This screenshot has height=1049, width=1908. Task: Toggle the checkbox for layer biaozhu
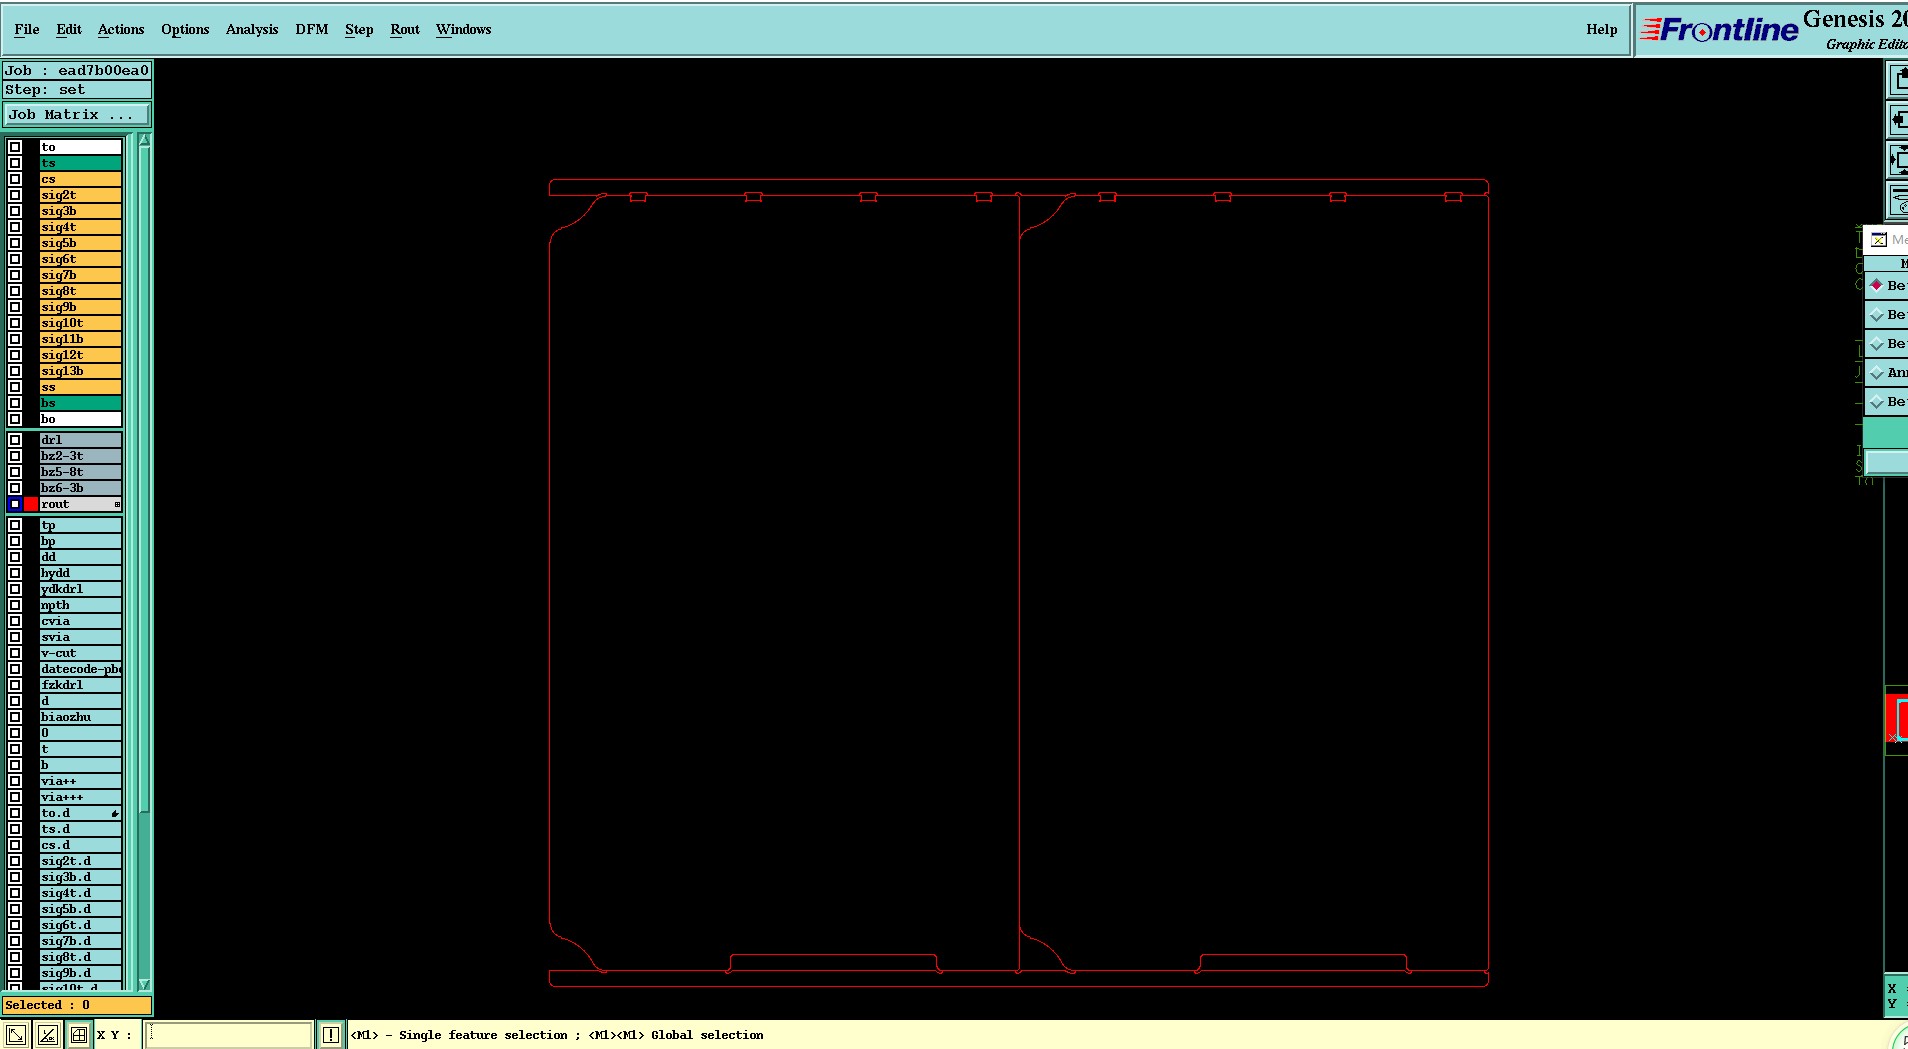[x=15, y=717]
